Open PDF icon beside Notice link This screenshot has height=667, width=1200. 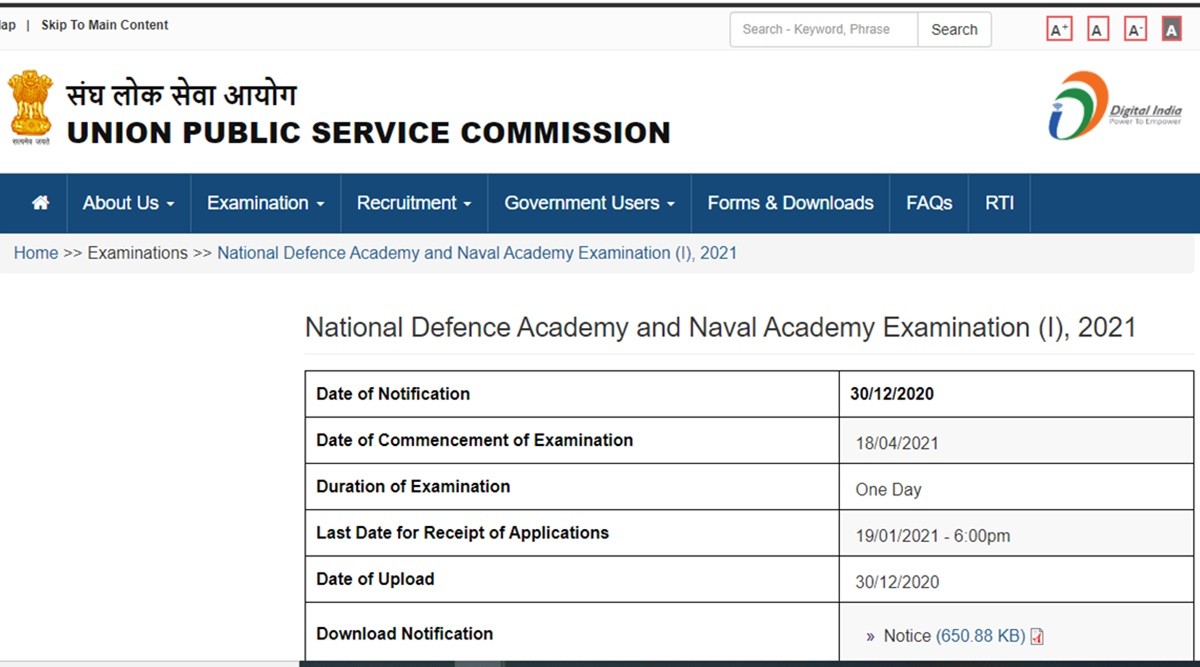1037,636
